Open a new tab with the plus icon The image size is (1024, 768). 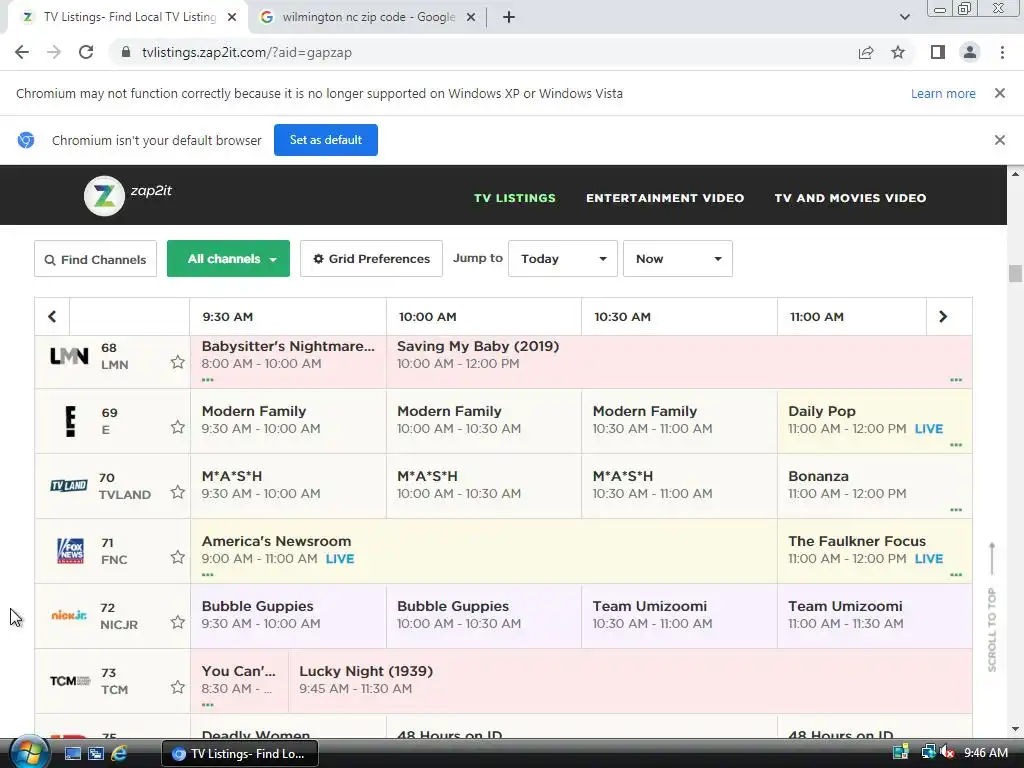[x=509, y=17]
